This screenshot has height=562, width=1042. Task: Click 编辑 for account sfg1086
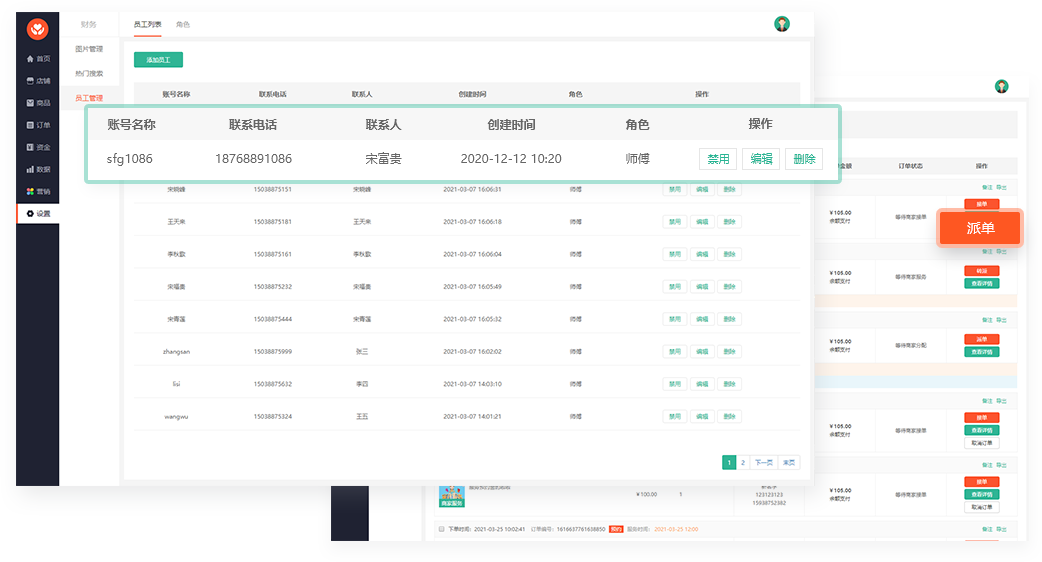tap(761, 159)
